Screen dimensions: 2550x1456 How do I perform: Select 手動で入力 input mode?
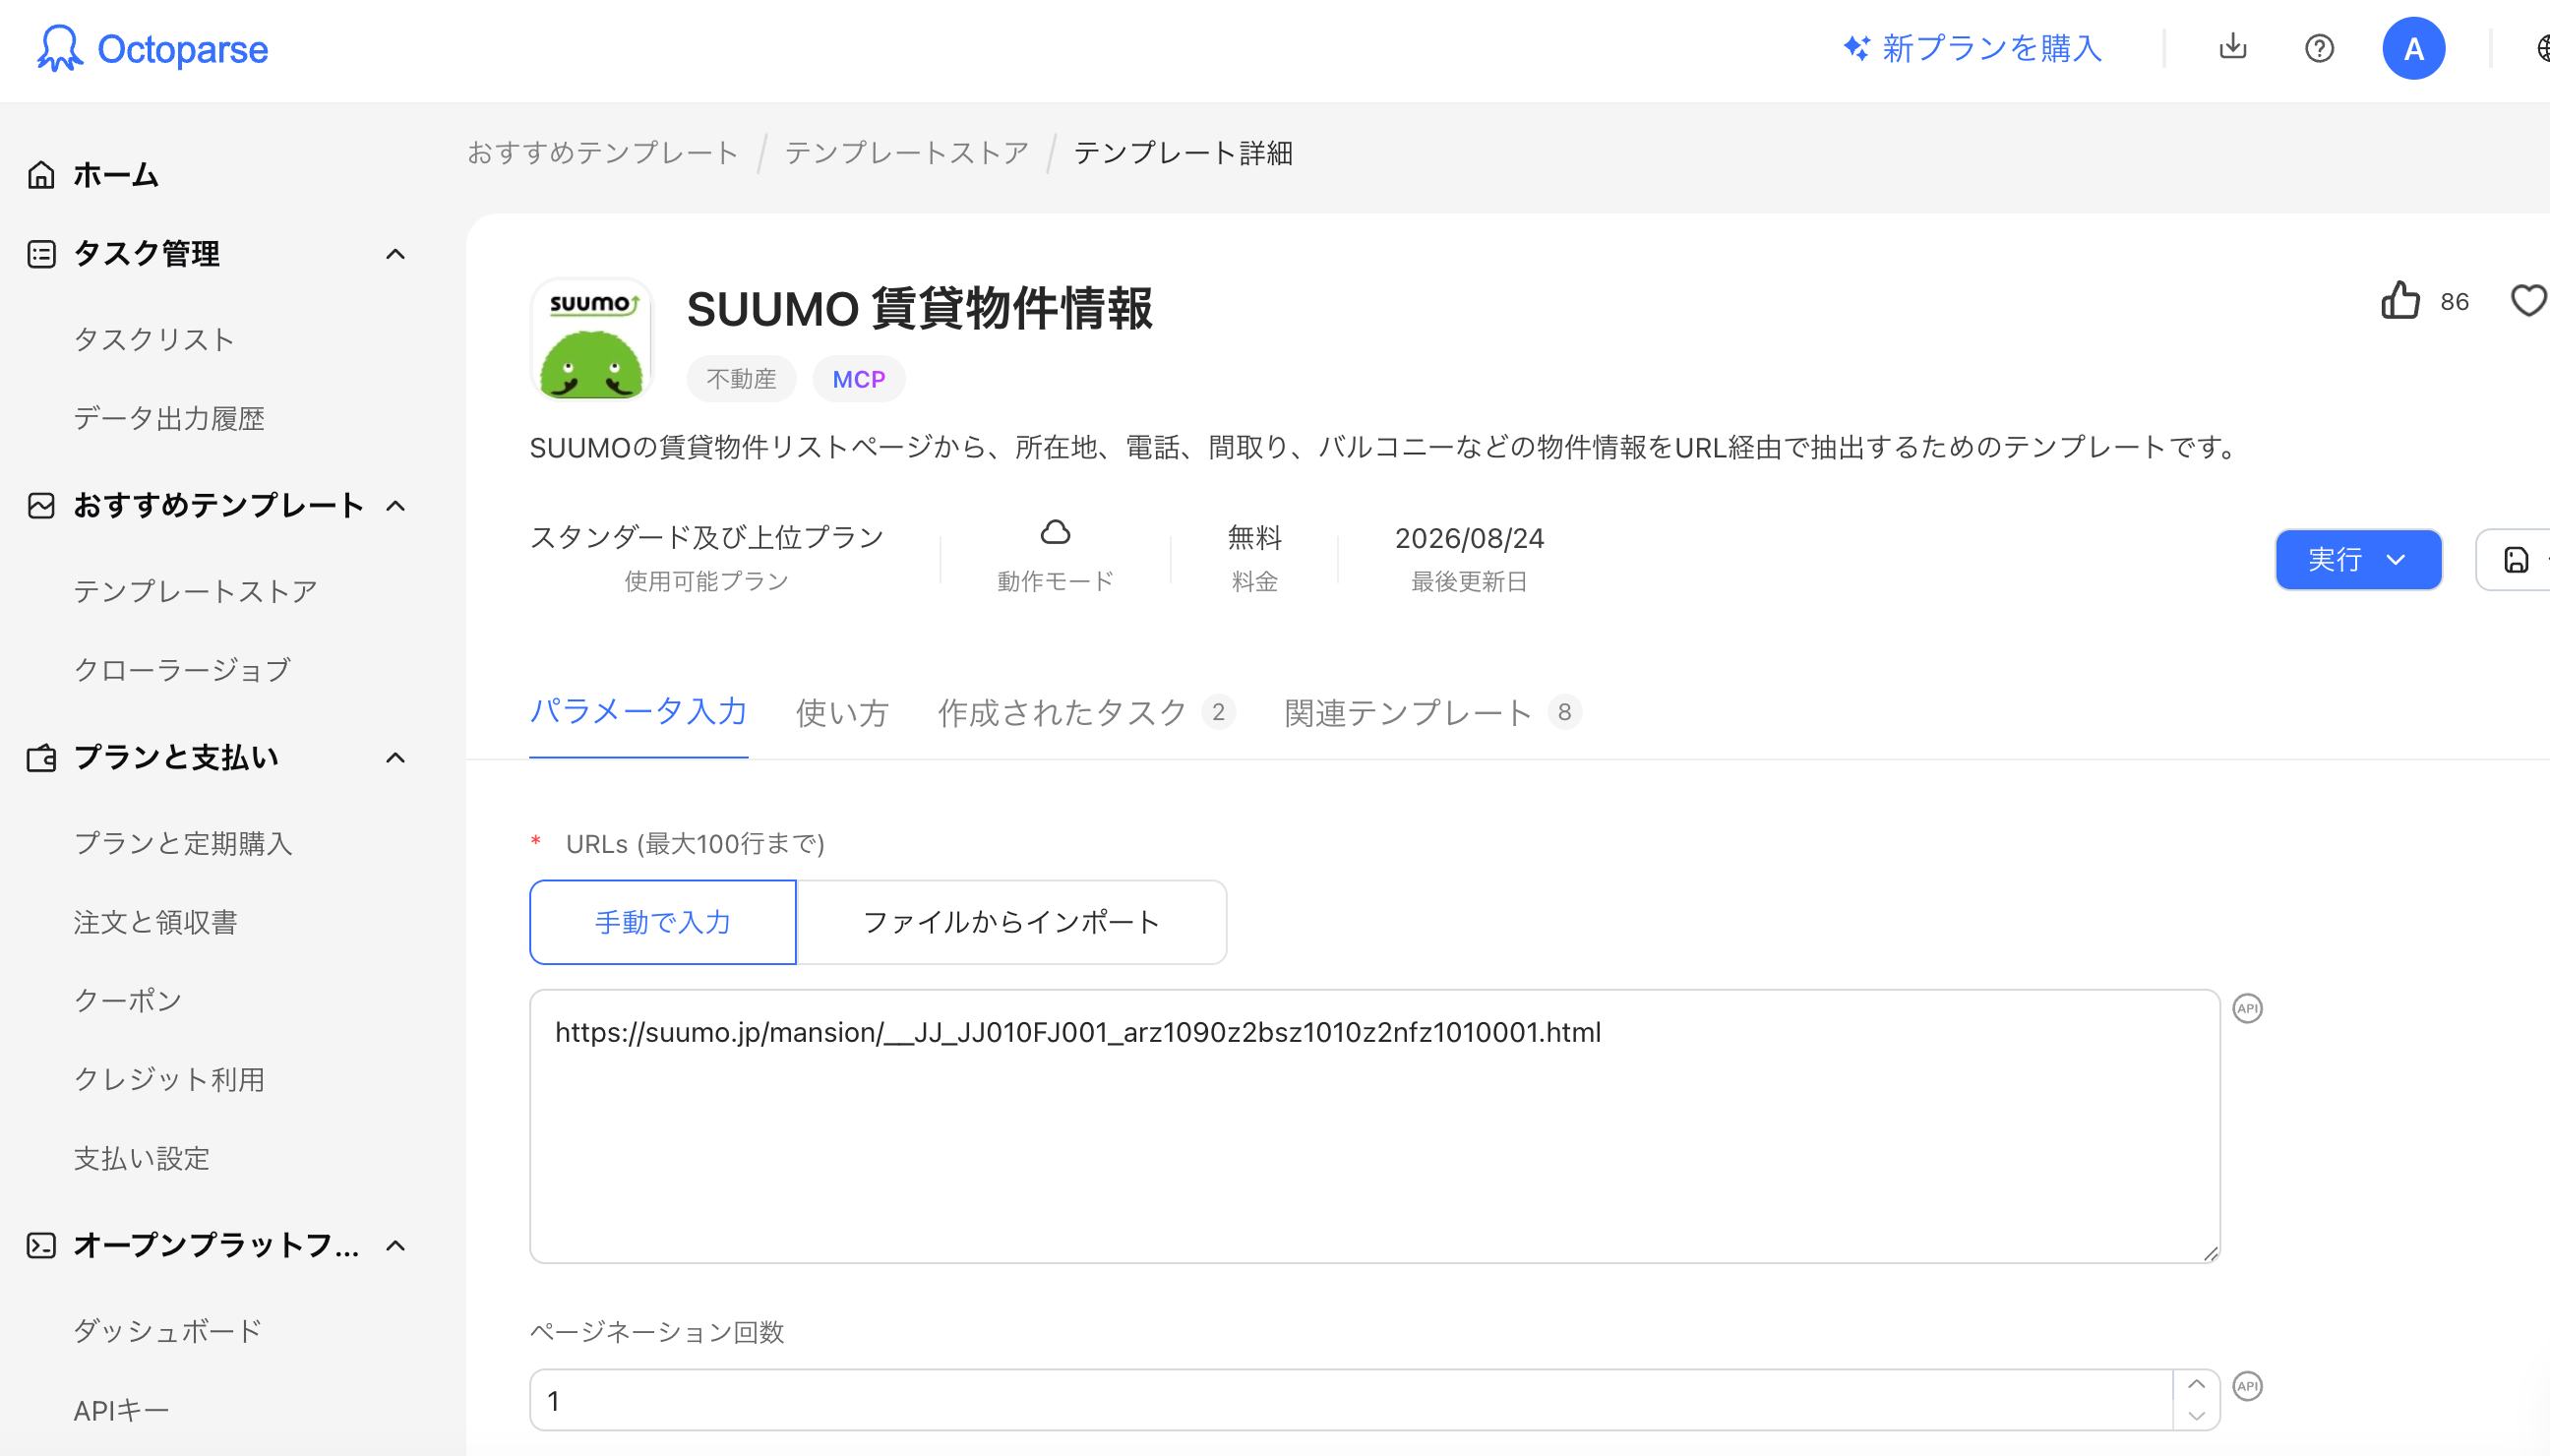pos(662,922)
